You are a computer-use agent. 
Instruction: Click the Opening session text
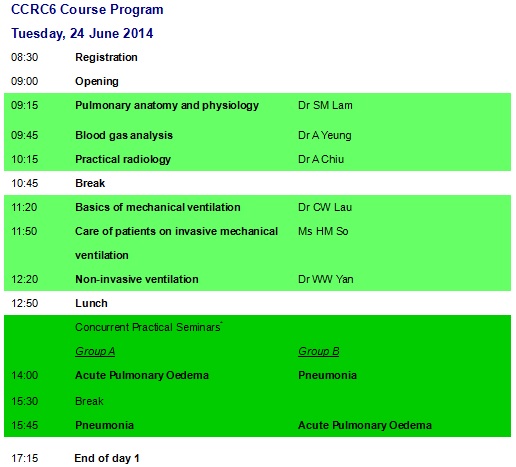tap(97, 81)
